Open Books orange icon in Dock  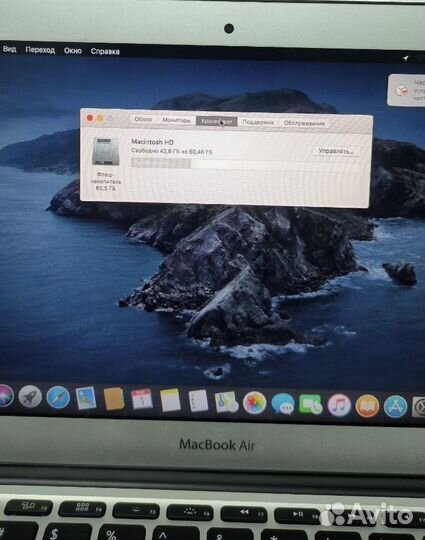coord(367,406)
